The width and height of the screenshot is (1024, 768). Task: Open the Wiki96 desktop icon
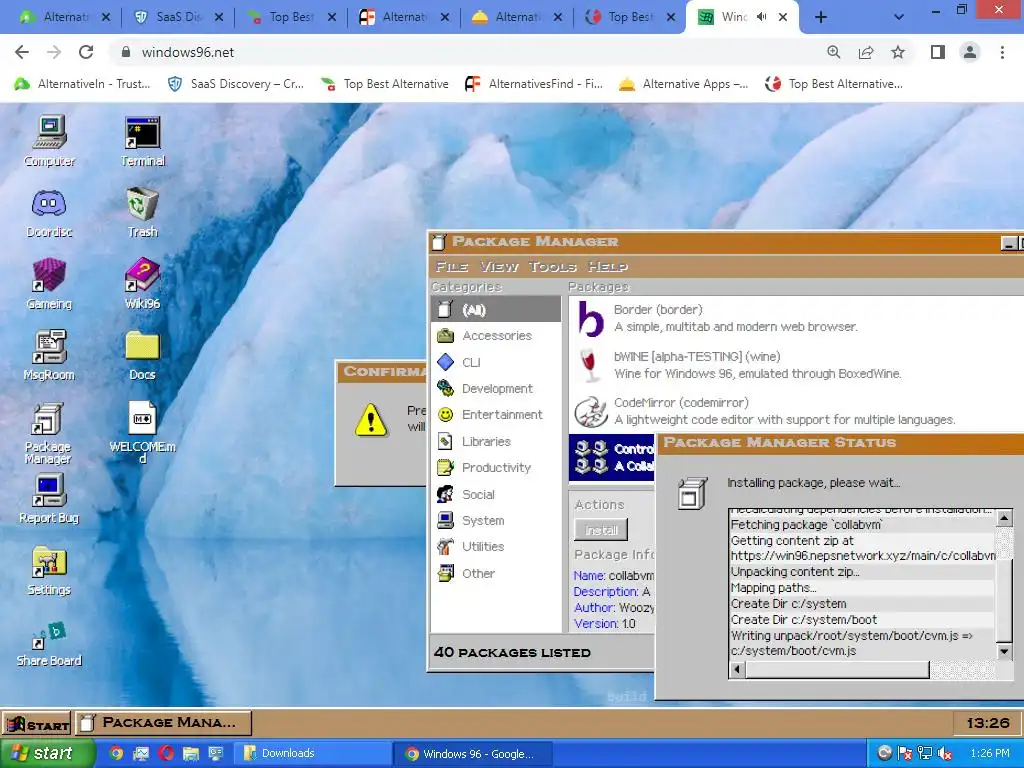click(x=142, y=283)
